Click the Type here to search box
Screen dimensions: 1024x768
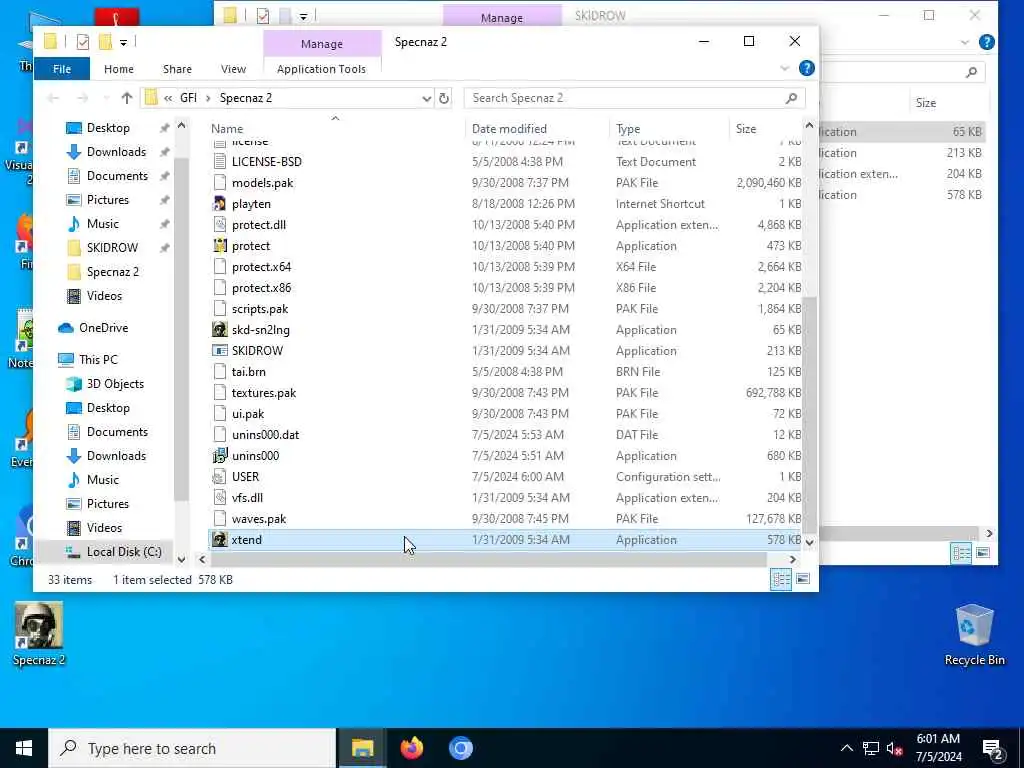[x=193, y=748]
